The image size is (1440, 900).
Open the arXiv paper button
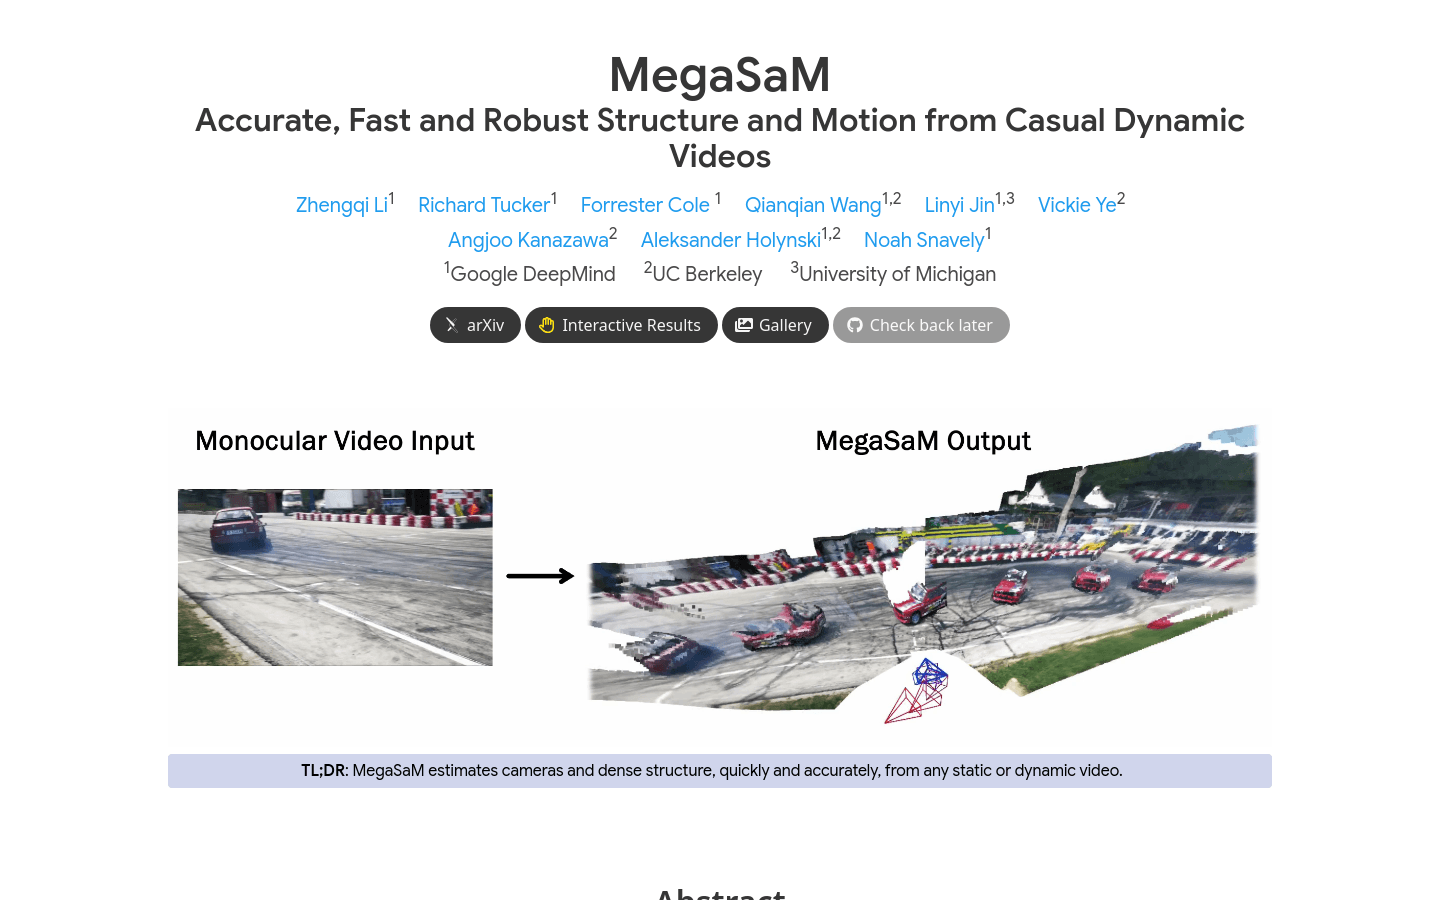coord(475,325)
